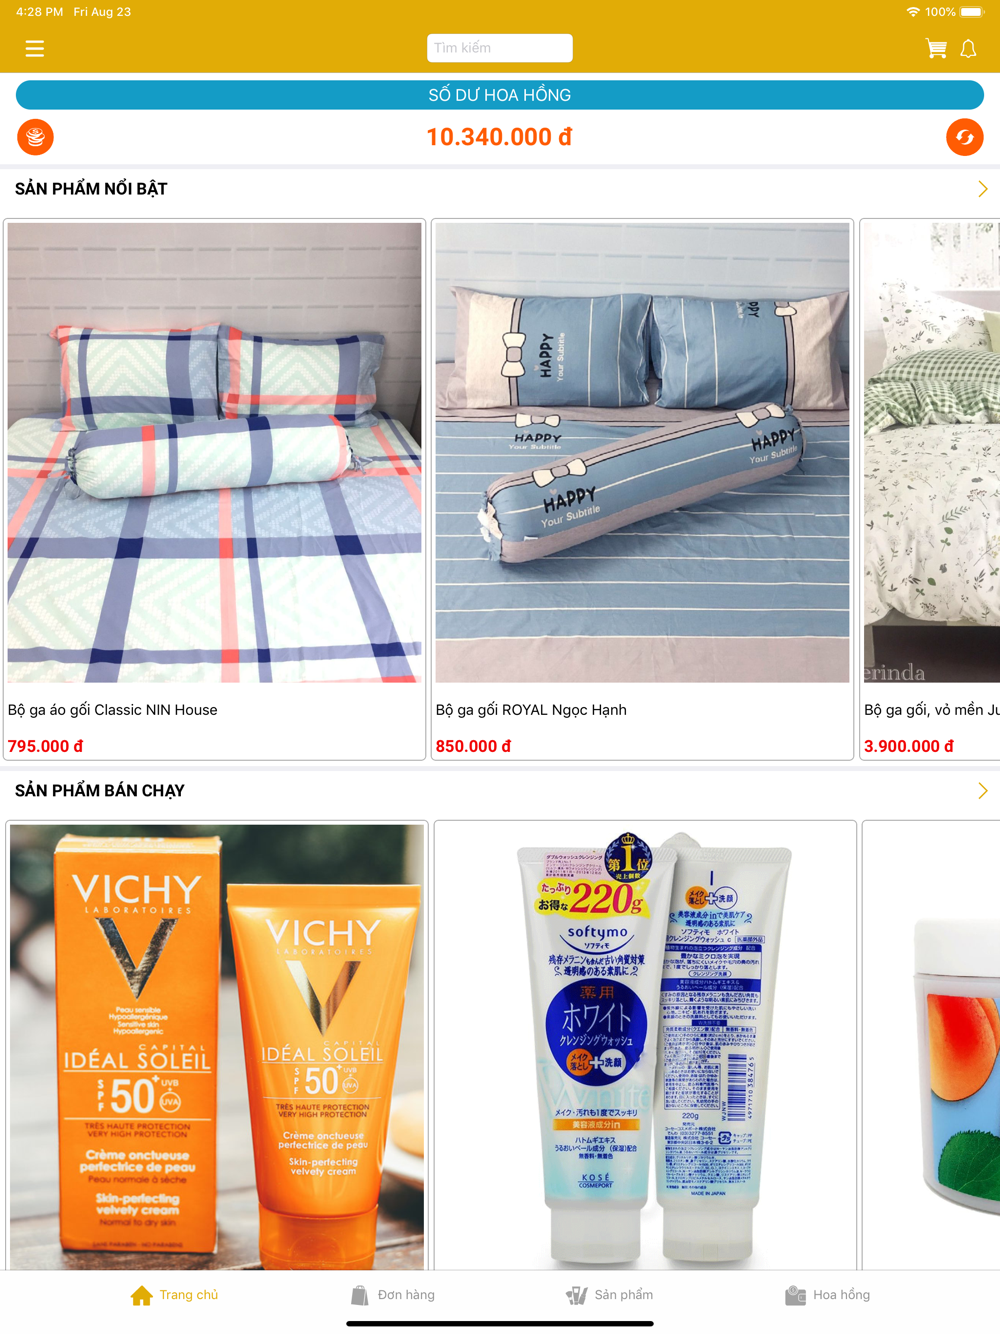Tap the notification bell icon
Image resolution: width=1000 pixels, height=1334 pixels.
click(x=968, y=48)
